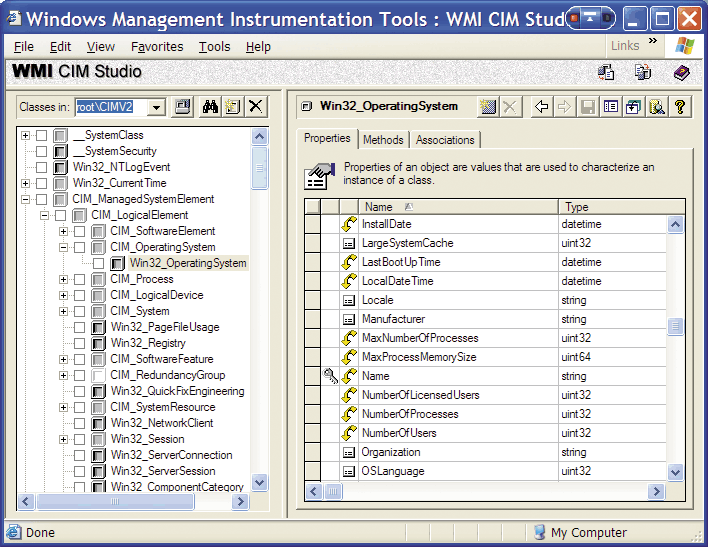Click the key icon on Name row
The width and height of the screenshot is (708, 547).
331,376
